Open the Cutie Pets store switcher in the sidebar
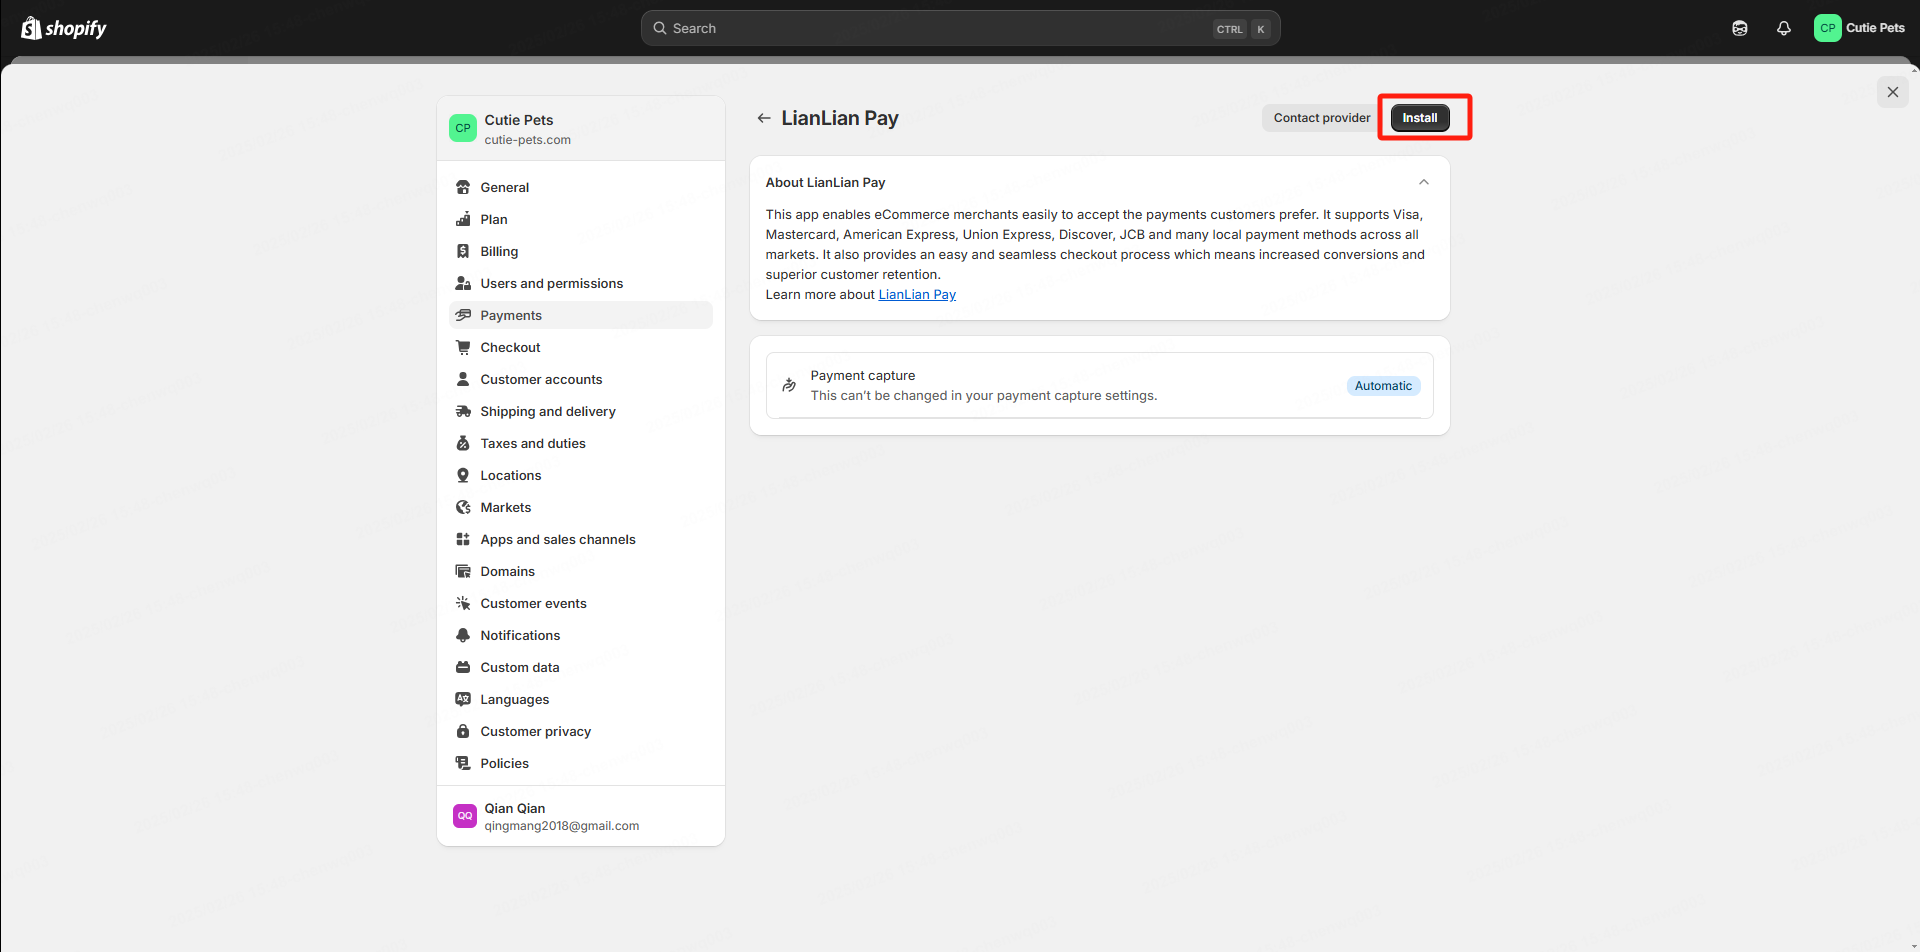The height and width of the screenshot is (952, 1920). tap(580, 128)
